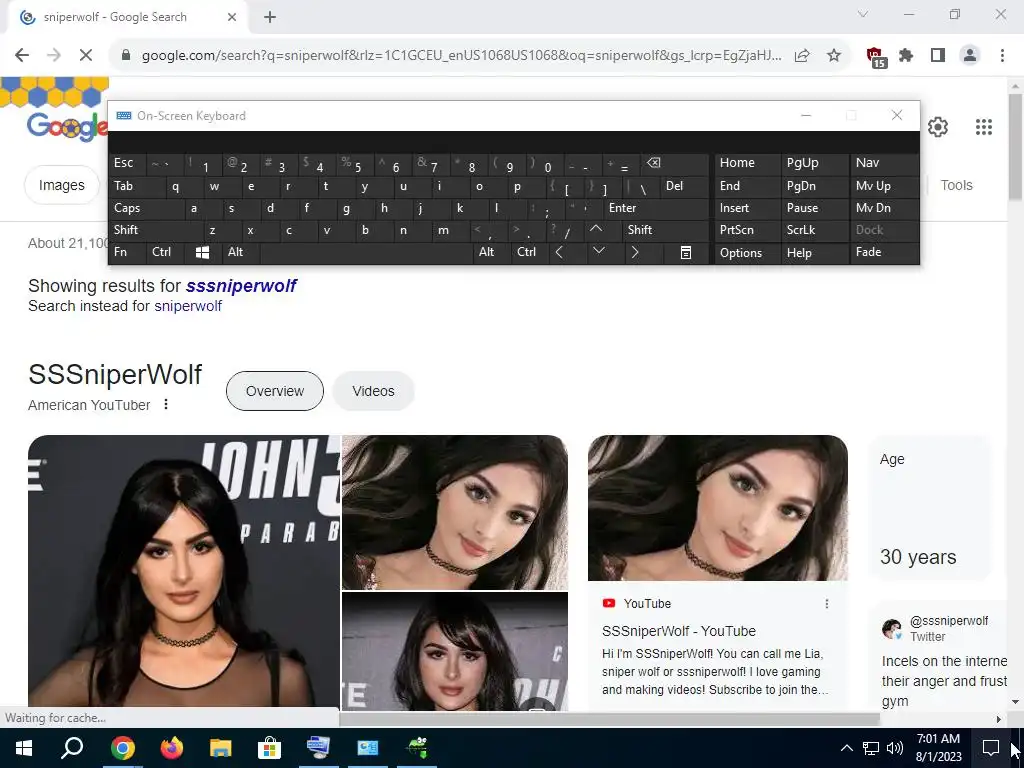Click the horizontal scrollbar at page bottom
The height and width of the screenshot is (768, 1024).
609,719
